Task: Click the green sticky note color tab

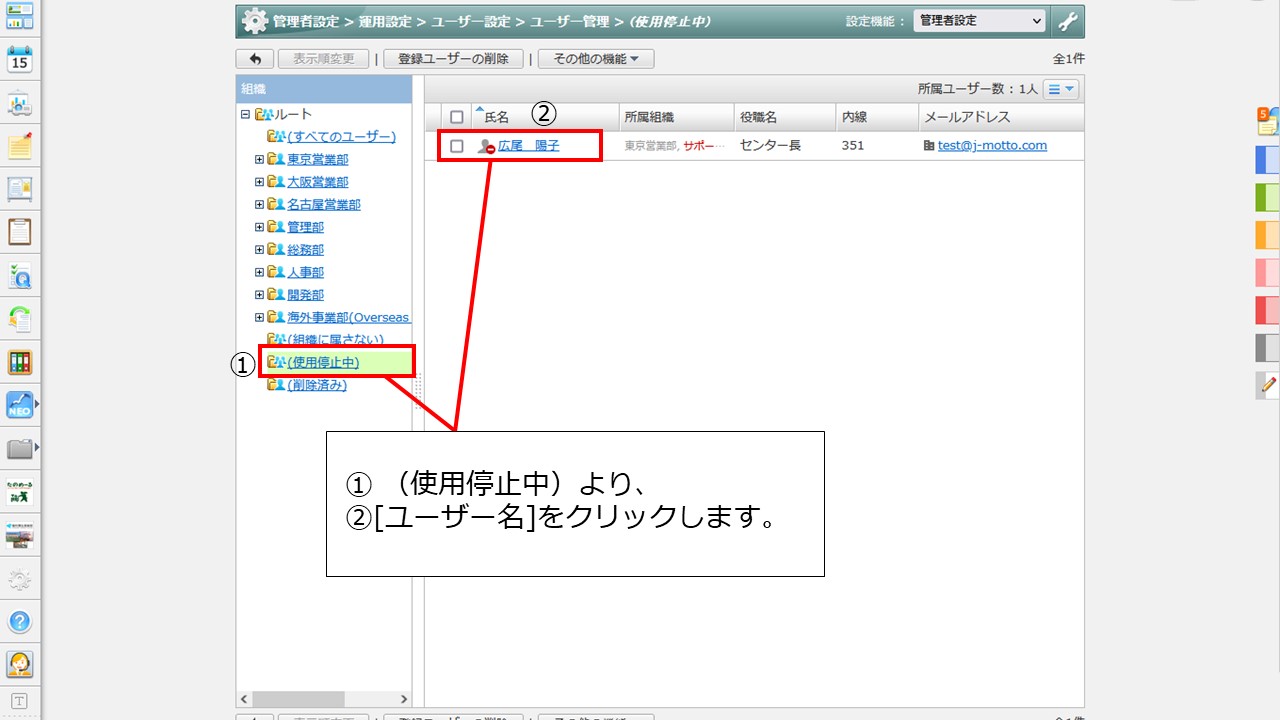Action: coord(1268,197)
